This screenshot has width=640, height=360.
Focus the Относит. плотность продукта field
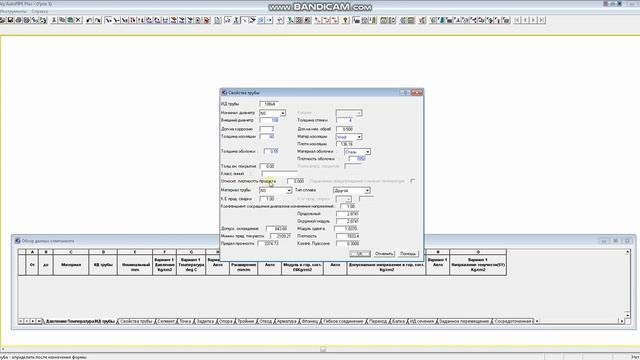(296, 181)
